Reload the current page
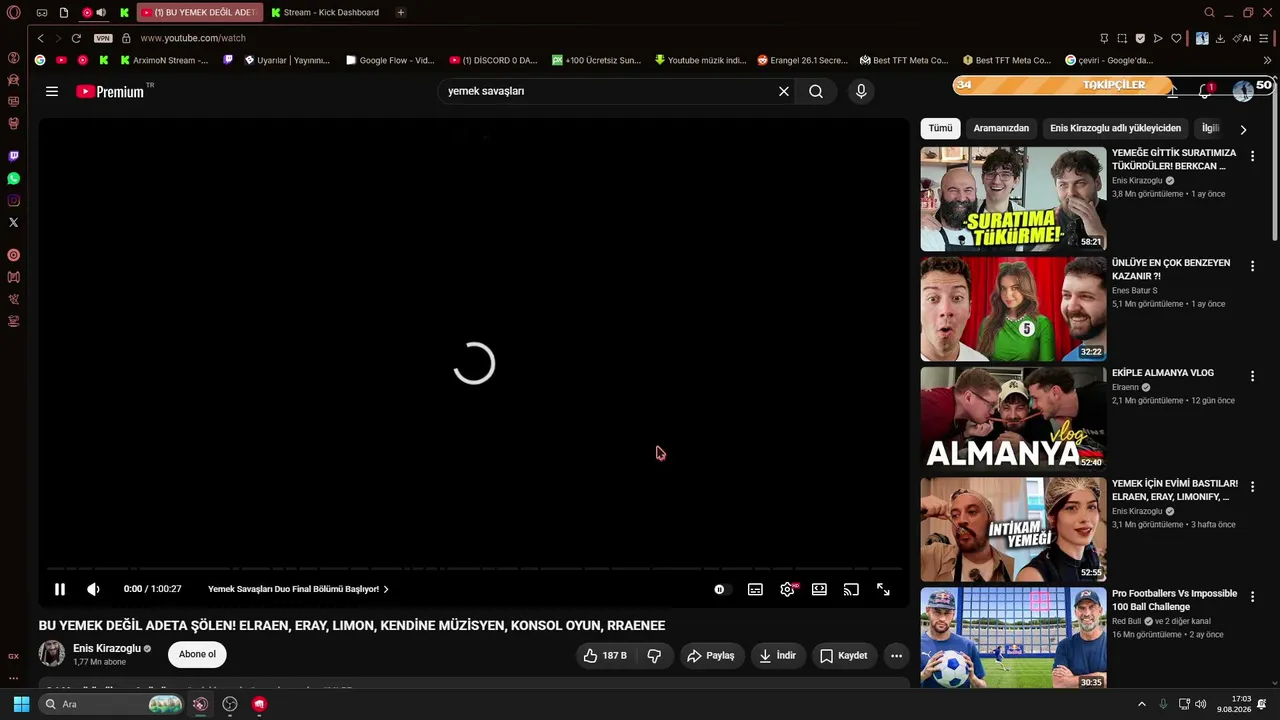This screenshot has height=720, width=1280. coord(76,38)
